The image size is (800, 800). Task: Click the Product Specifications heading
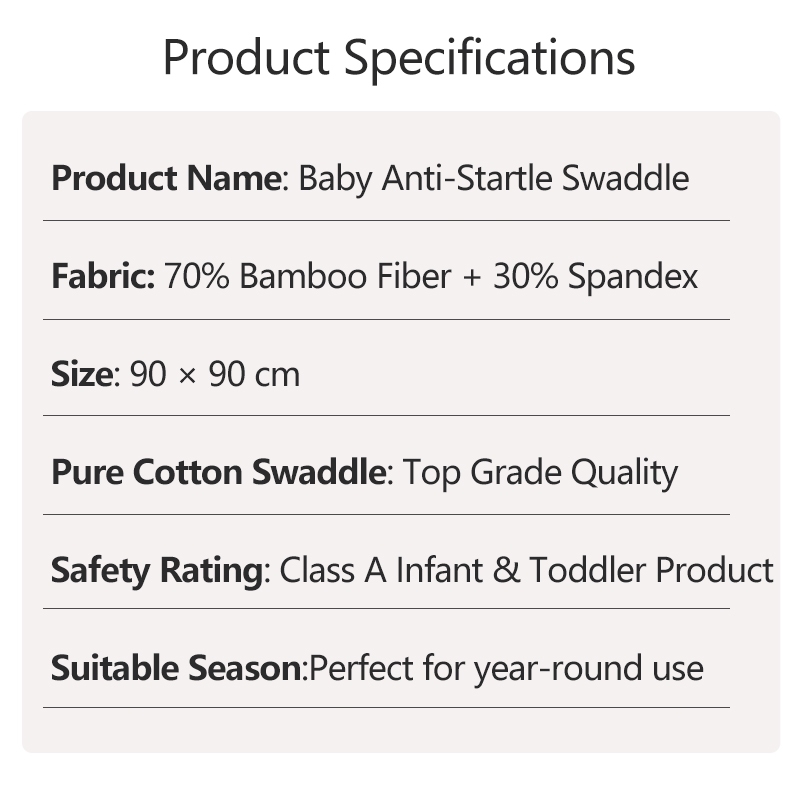(x=399, y=59)
